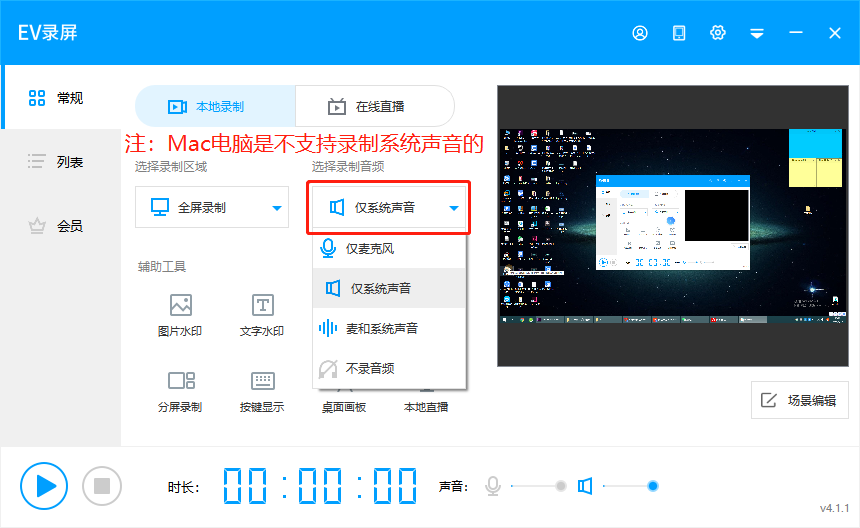The image size is (860, 528).
Task: Open the user account icon in title bar
Action: (640, 33)
